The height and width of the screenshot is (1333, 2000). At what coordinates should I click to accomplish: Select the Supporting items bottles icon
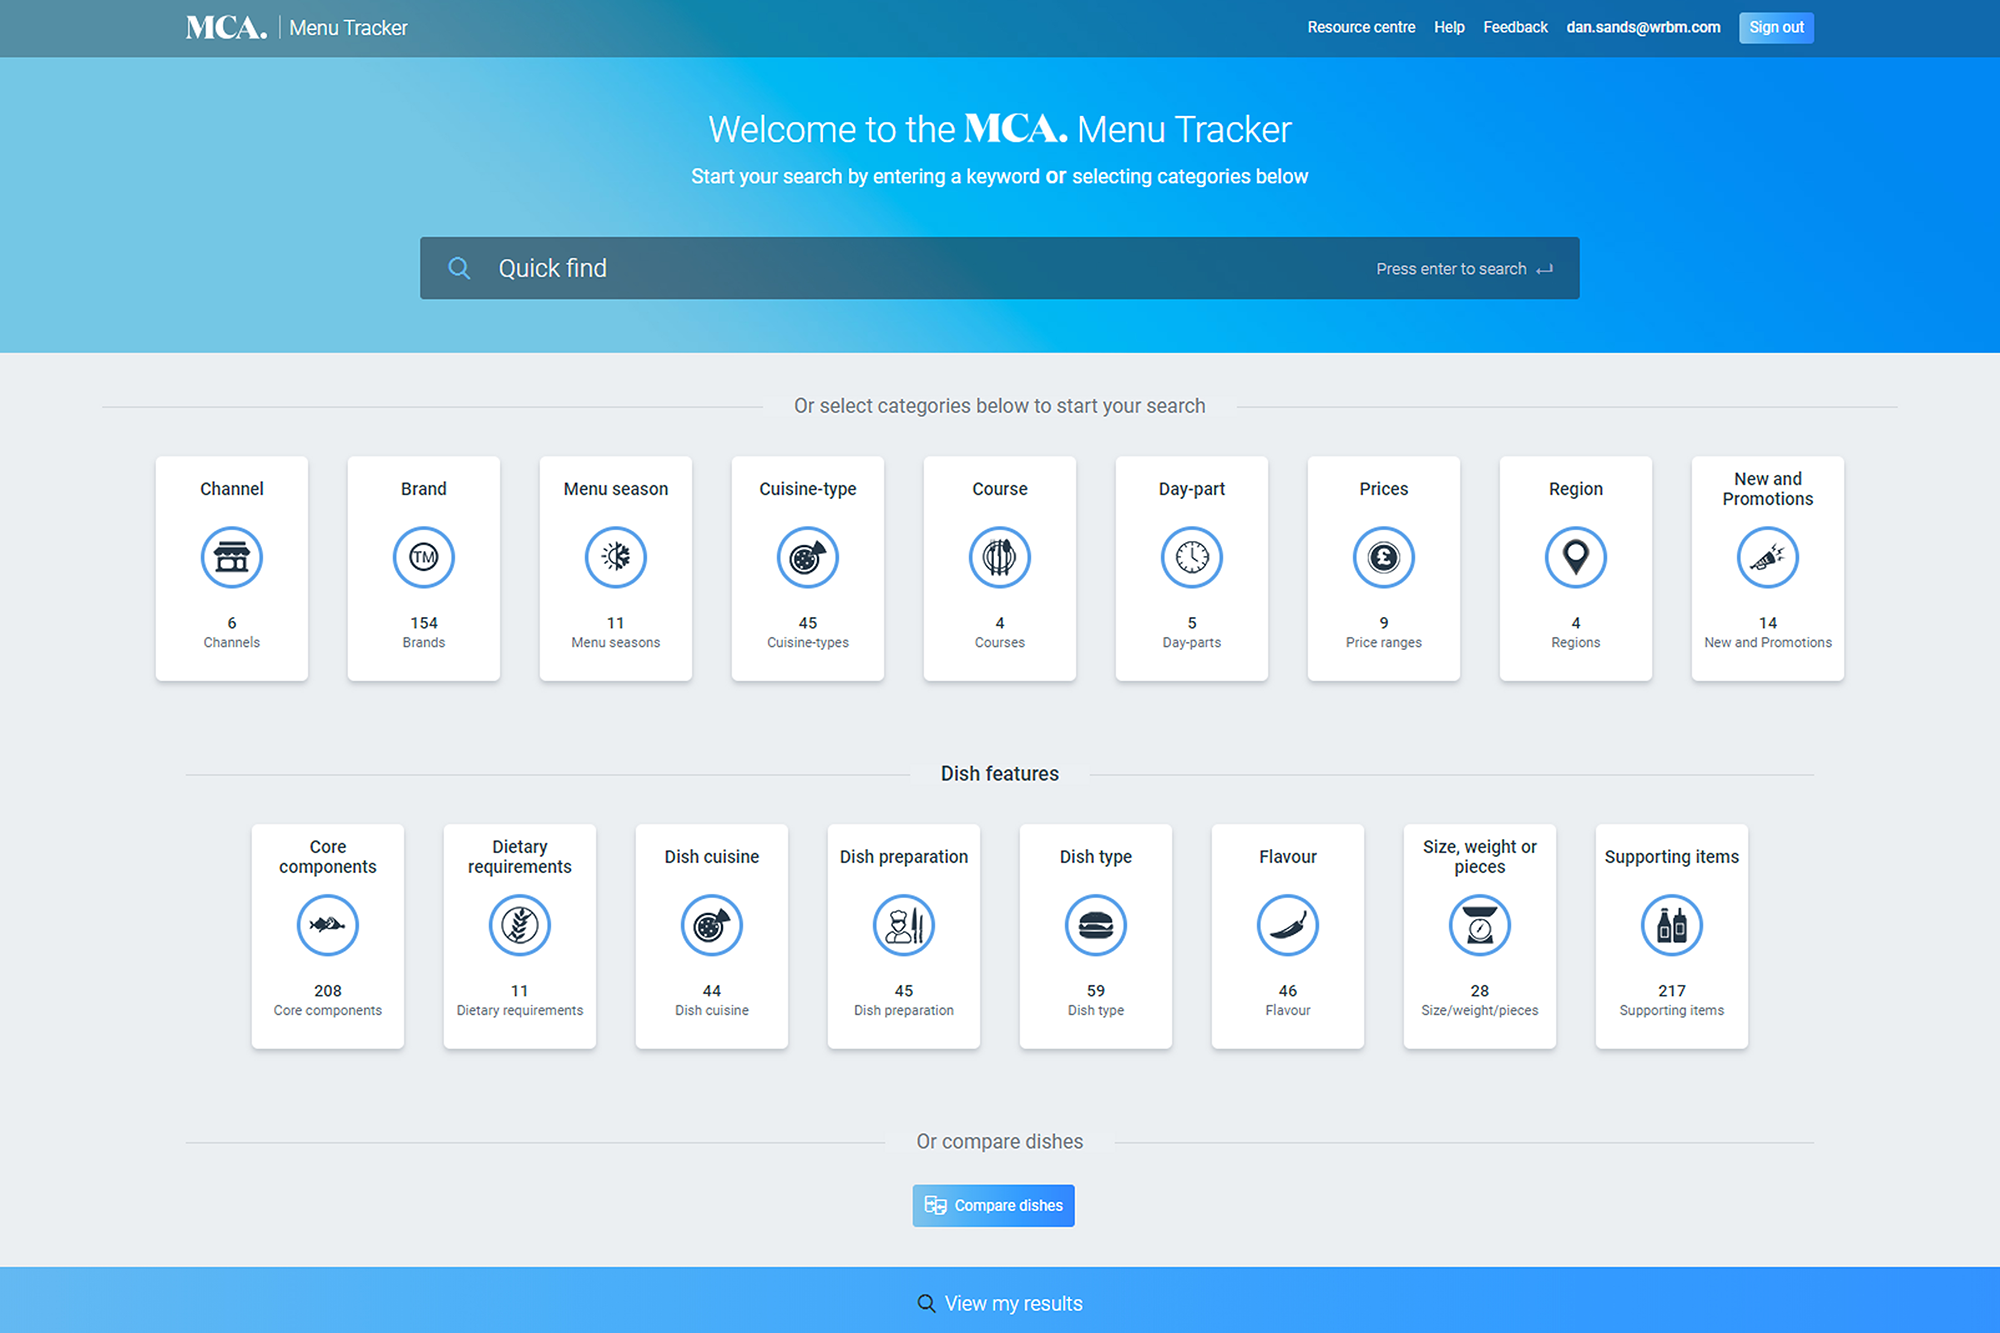pyautogui.click(x=1672, y=925)
